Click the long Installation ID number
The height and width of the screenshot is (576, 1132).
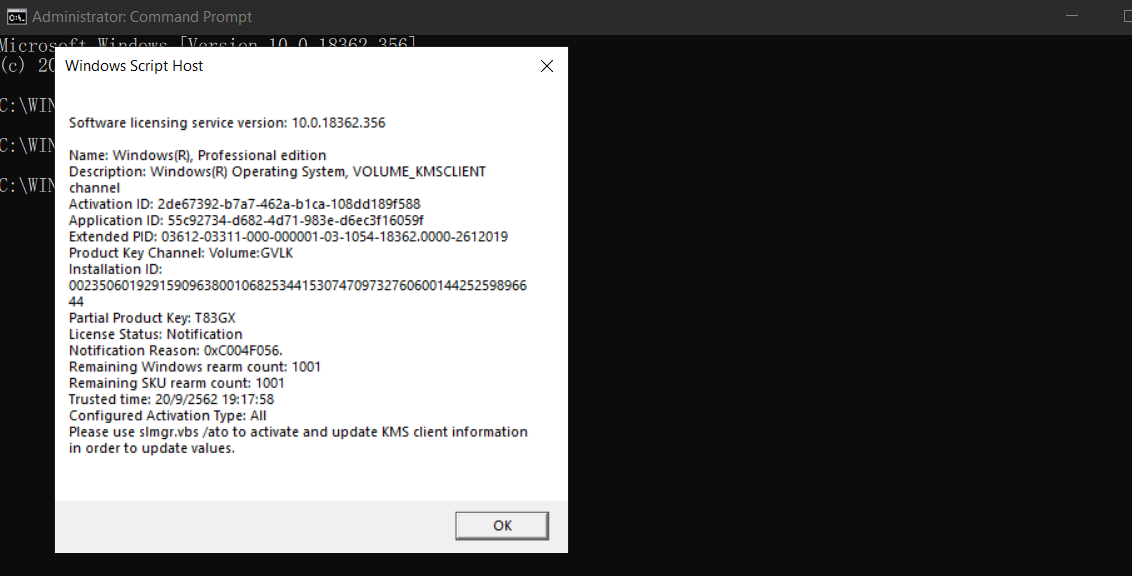(x=297, y=293)
